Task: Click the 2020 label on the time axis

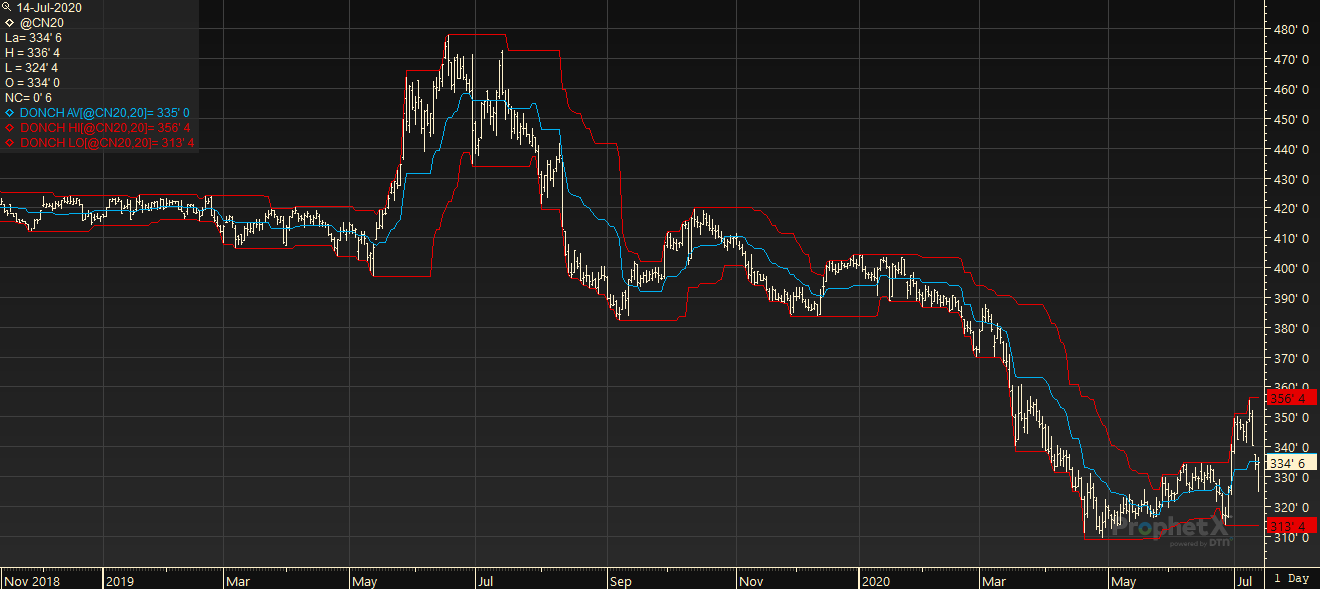Action: click(x=874, y=580)
